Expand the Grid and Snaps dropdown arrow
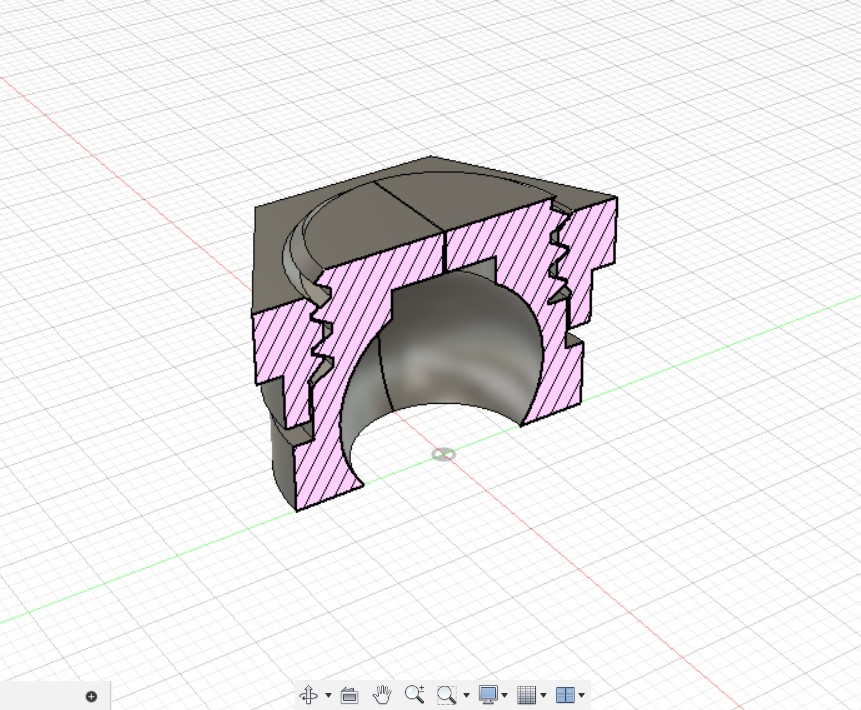This screenshot has width=861, height=710. [x=544, y=695]
